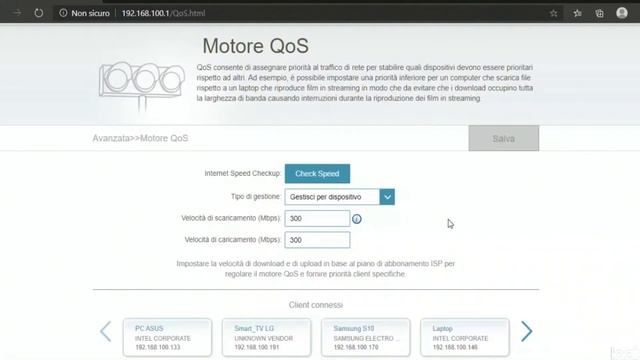Click the 'Velocità di caricamento (Mbps):' label
Image resolution: width=640 pixels, height=360 pixels.
233,240
